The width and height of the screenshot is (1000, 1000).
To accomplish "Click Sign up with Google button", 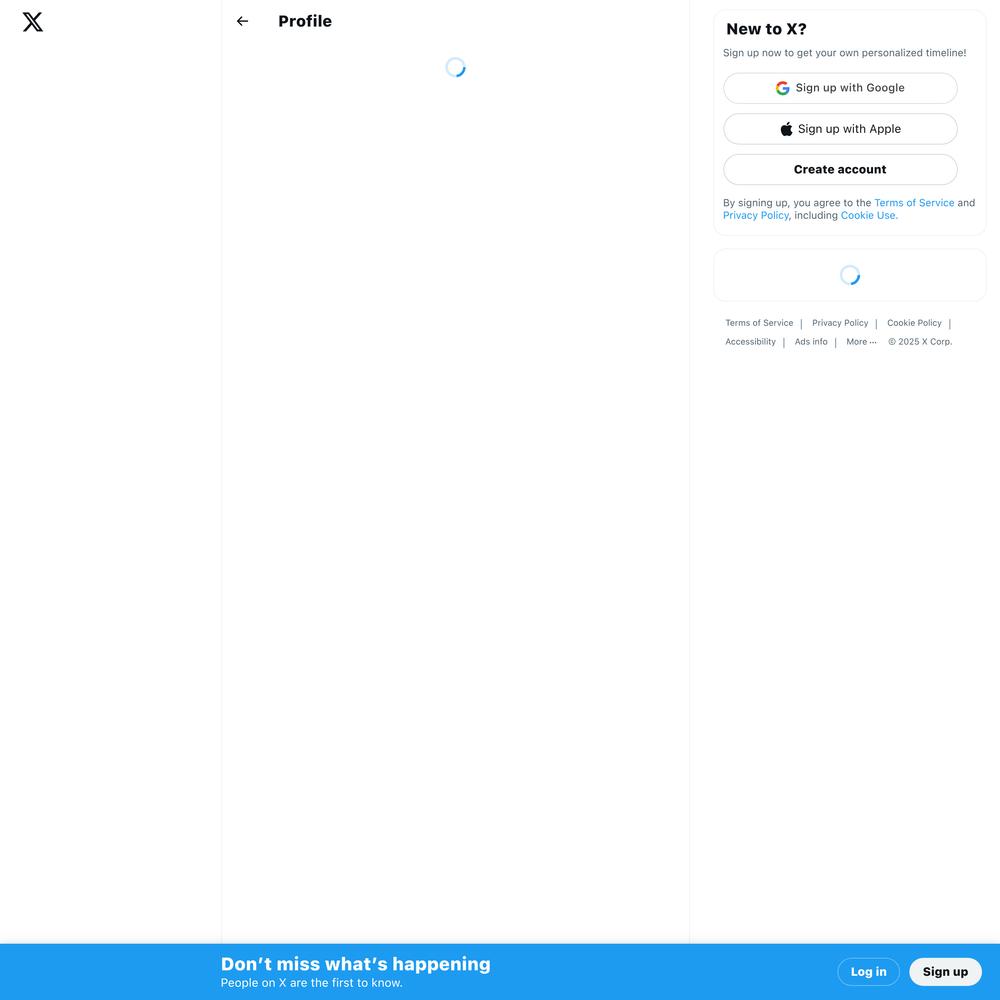I will (840, 88).
